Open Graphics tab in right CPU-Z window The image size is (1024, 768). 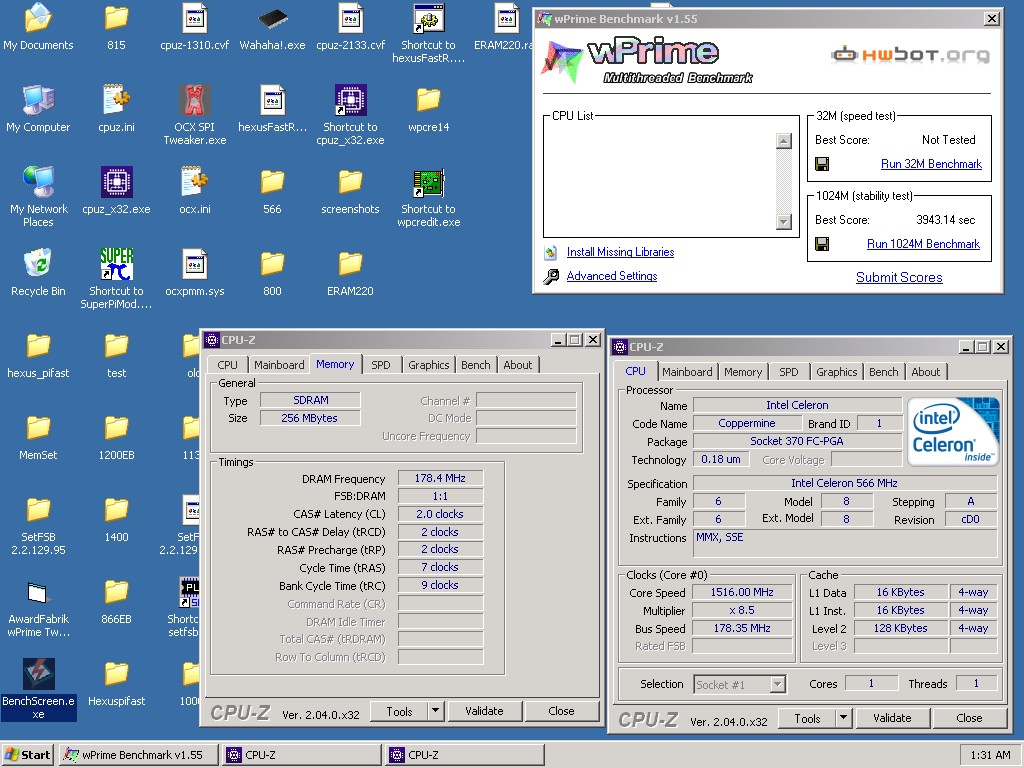point(836,372)
